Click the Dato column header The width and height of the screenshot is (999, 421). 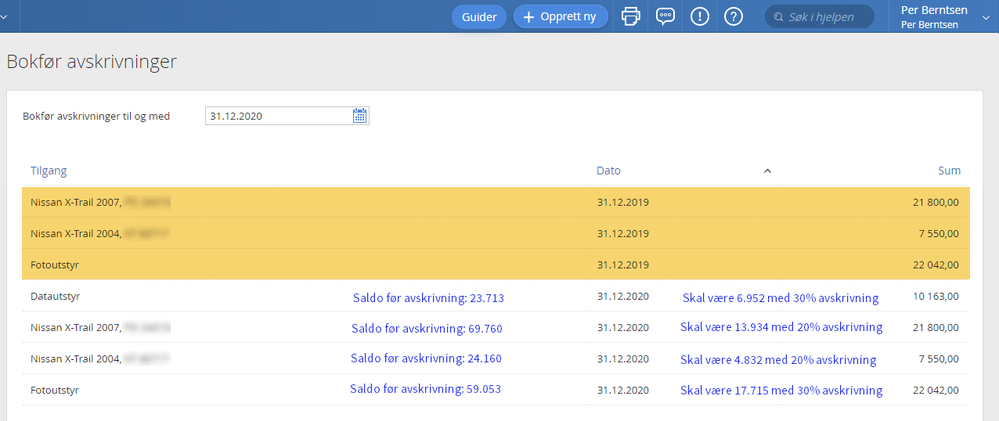[x=608, y=171]
